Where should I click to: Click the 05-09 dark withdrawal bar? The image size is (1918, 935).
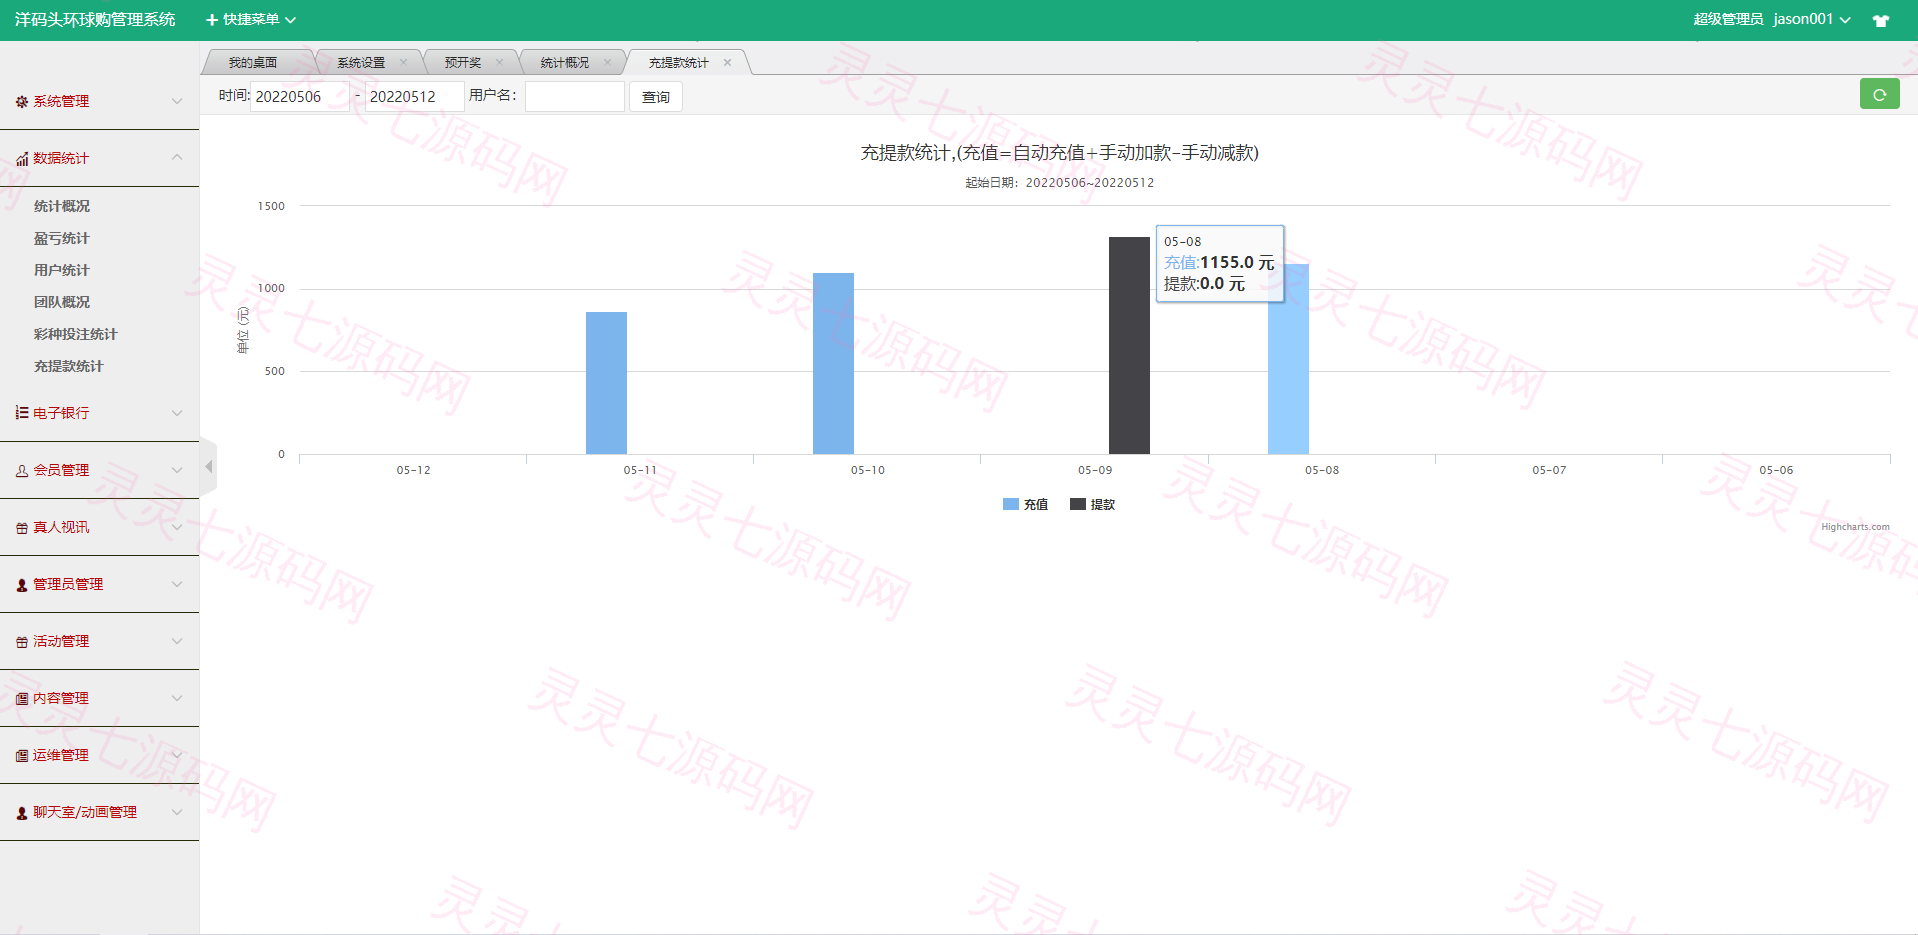tap(1129, 345)
